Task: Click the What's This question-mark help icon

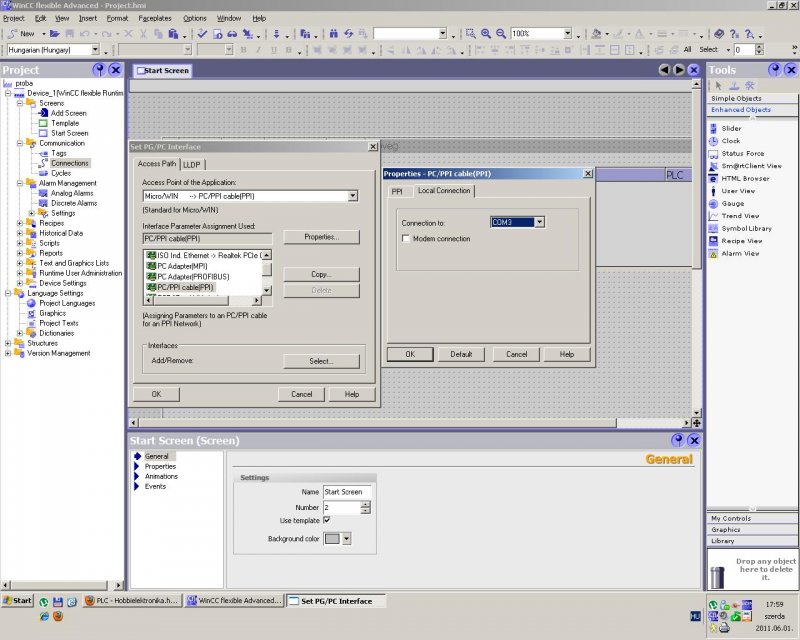Action: click(734, 34)
